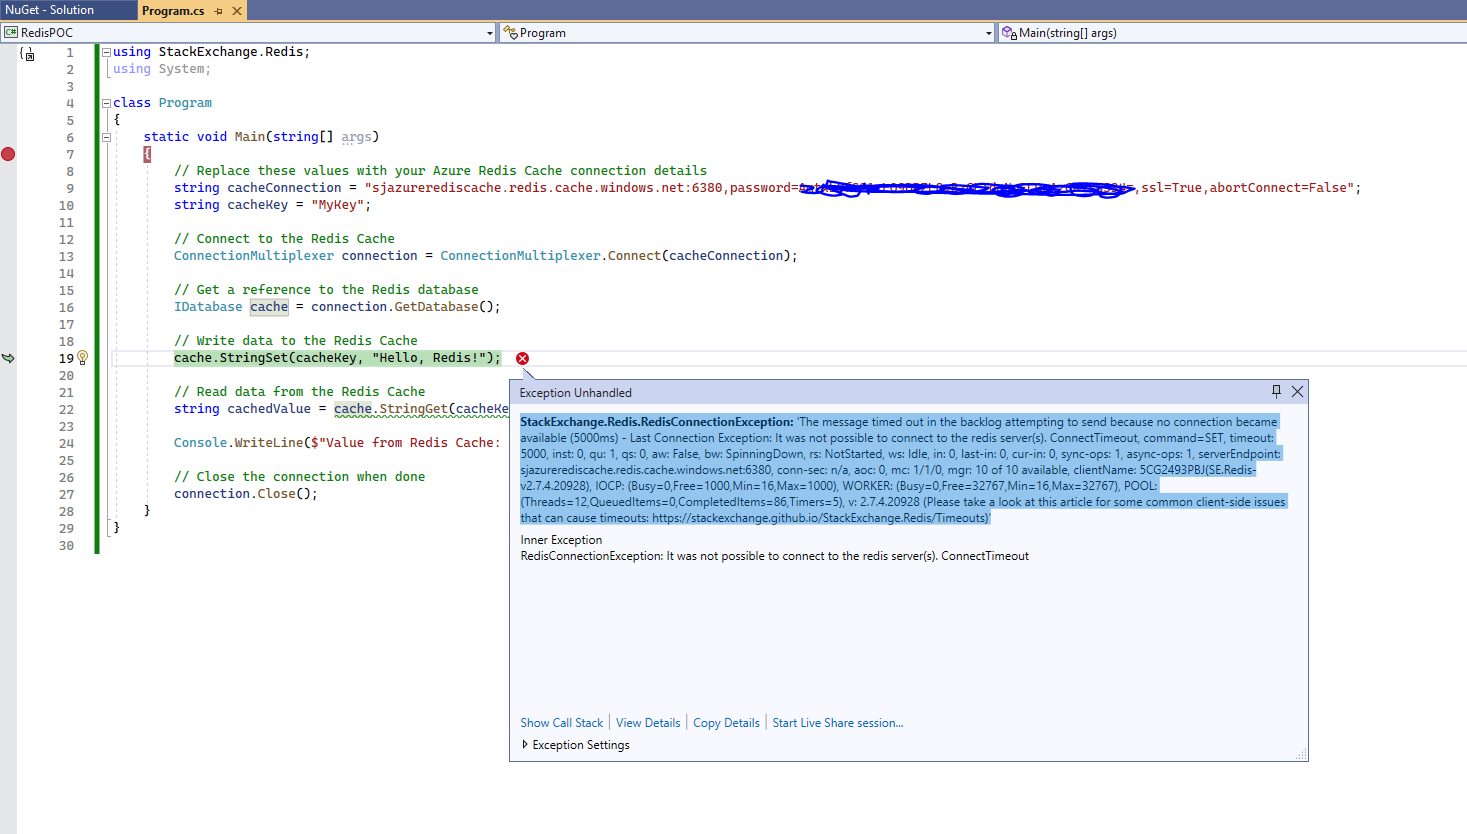Screen dimensions: 1467x834
Task: Pin the Program.cs document tab
Action: (219, 11)
